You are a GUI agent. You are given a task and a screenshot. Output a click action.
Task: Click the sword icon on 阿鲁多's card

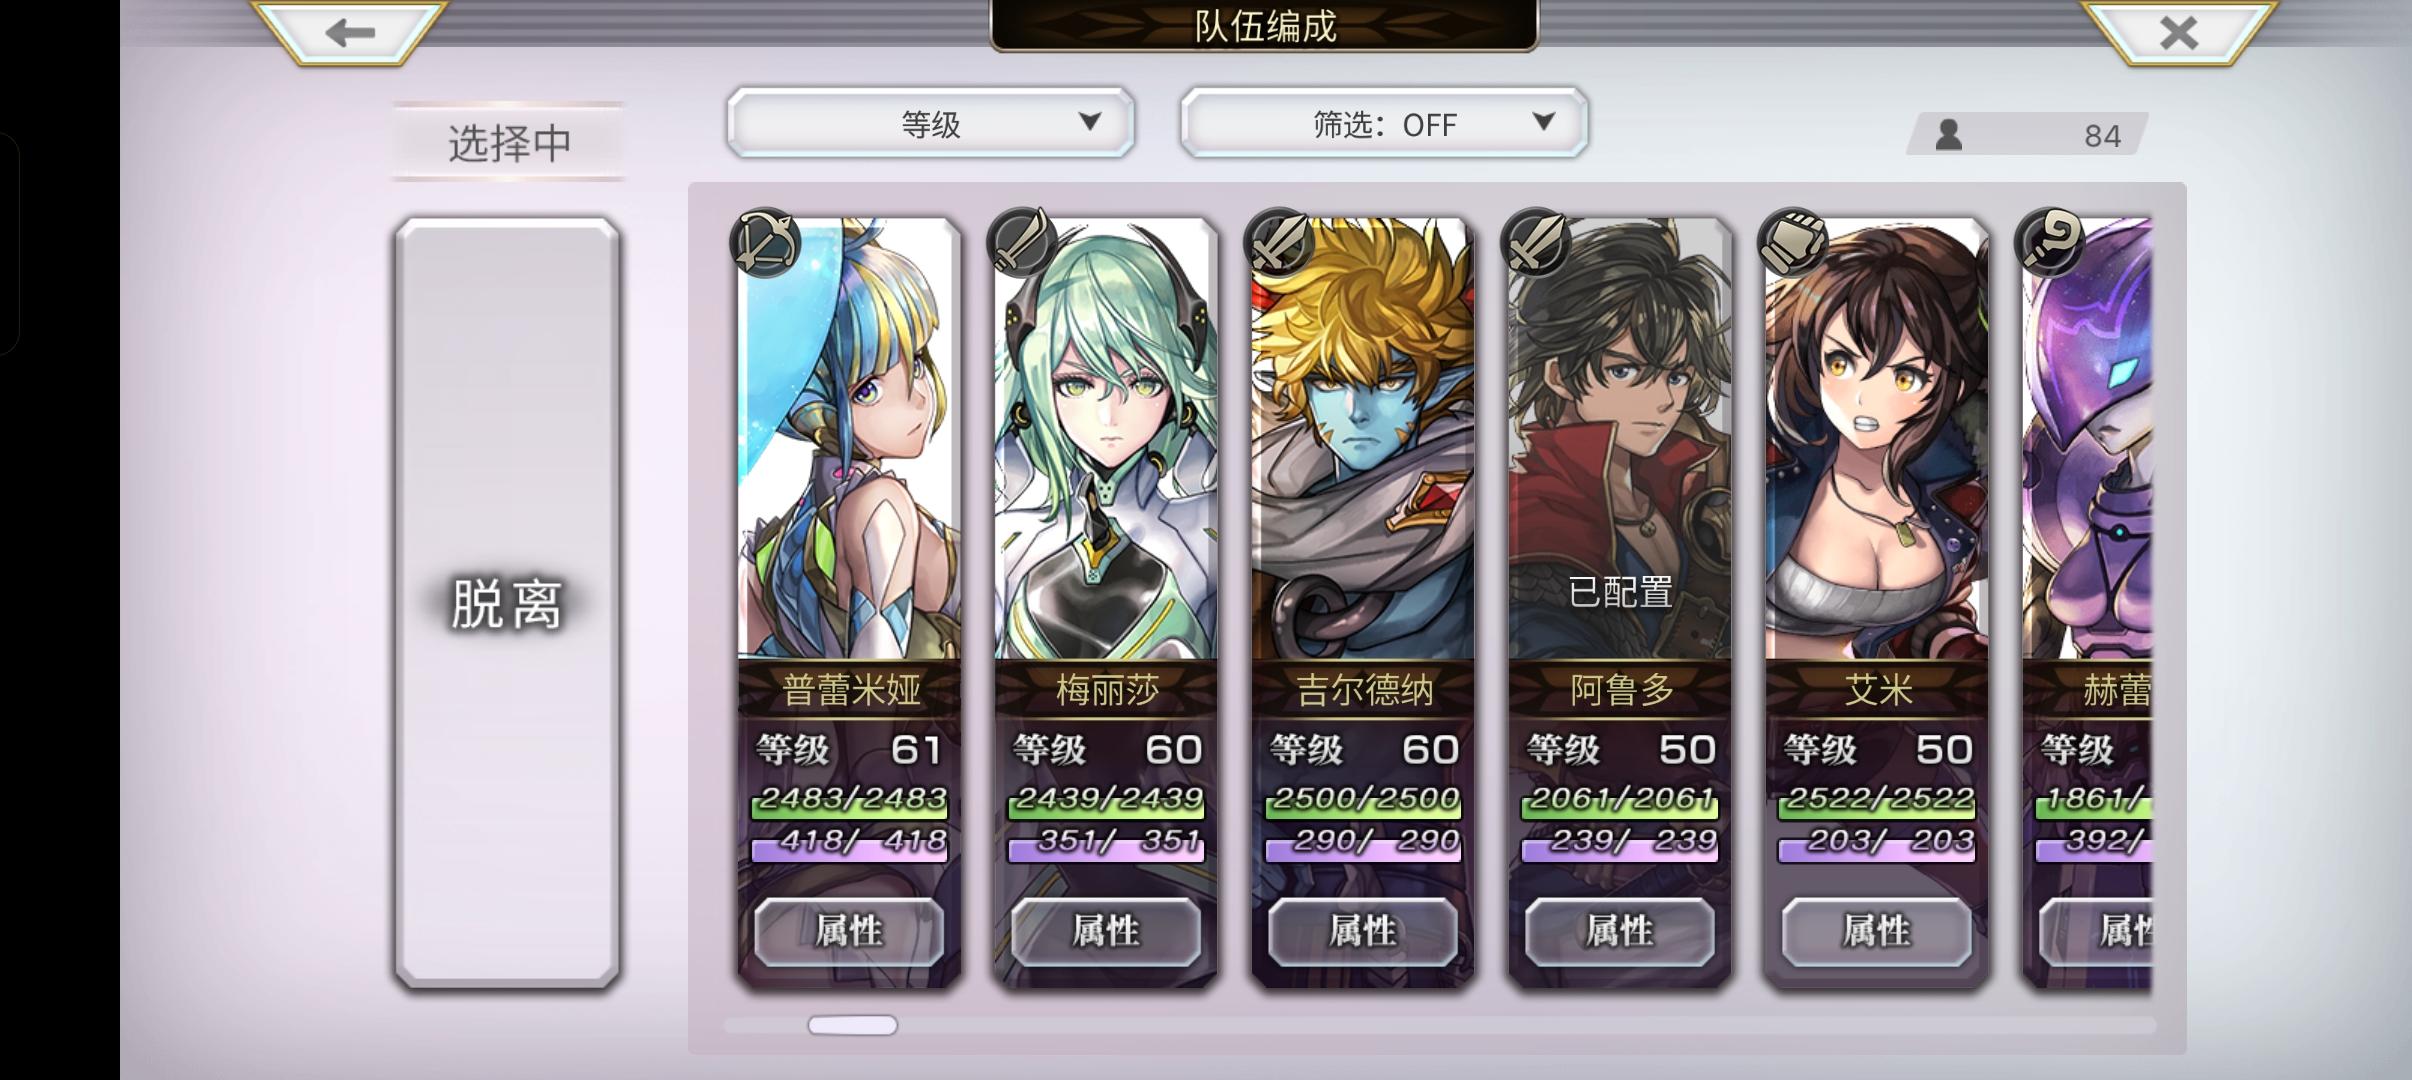1536,242
